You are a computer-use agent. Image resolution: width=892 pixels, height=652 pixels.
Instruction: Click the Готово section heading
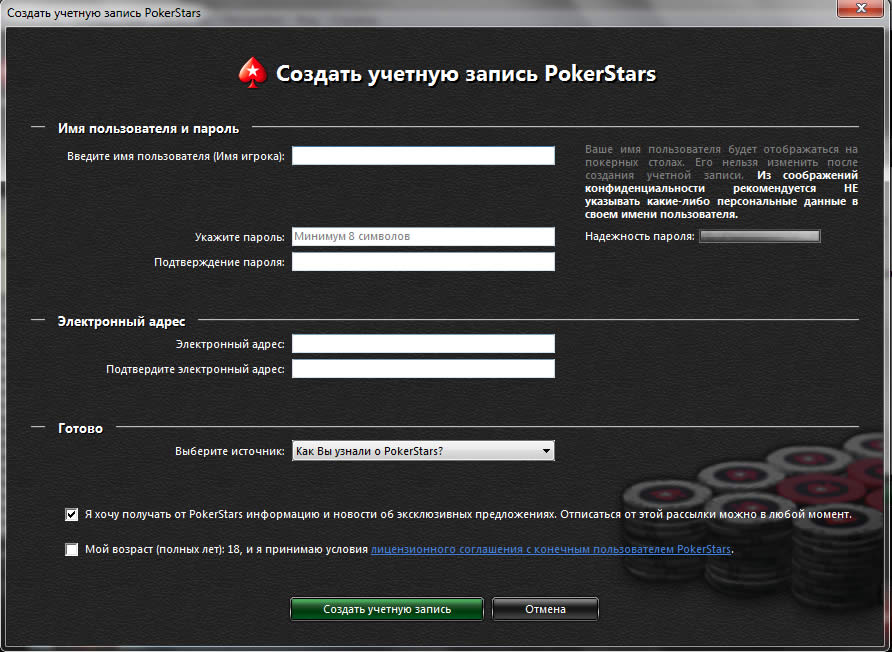pyautogui.click(x=80, y=428)
